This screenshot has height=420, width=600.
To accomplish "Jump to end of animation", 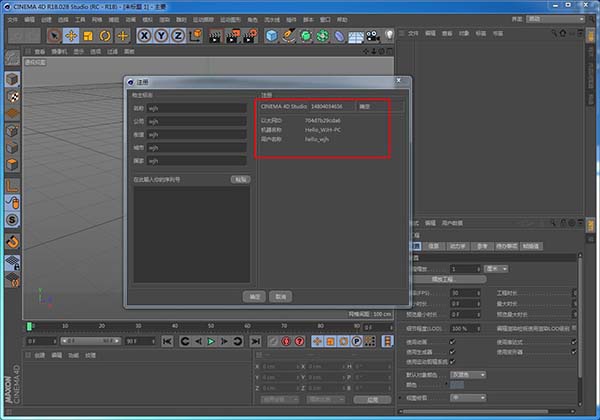I will coord(255,341).
